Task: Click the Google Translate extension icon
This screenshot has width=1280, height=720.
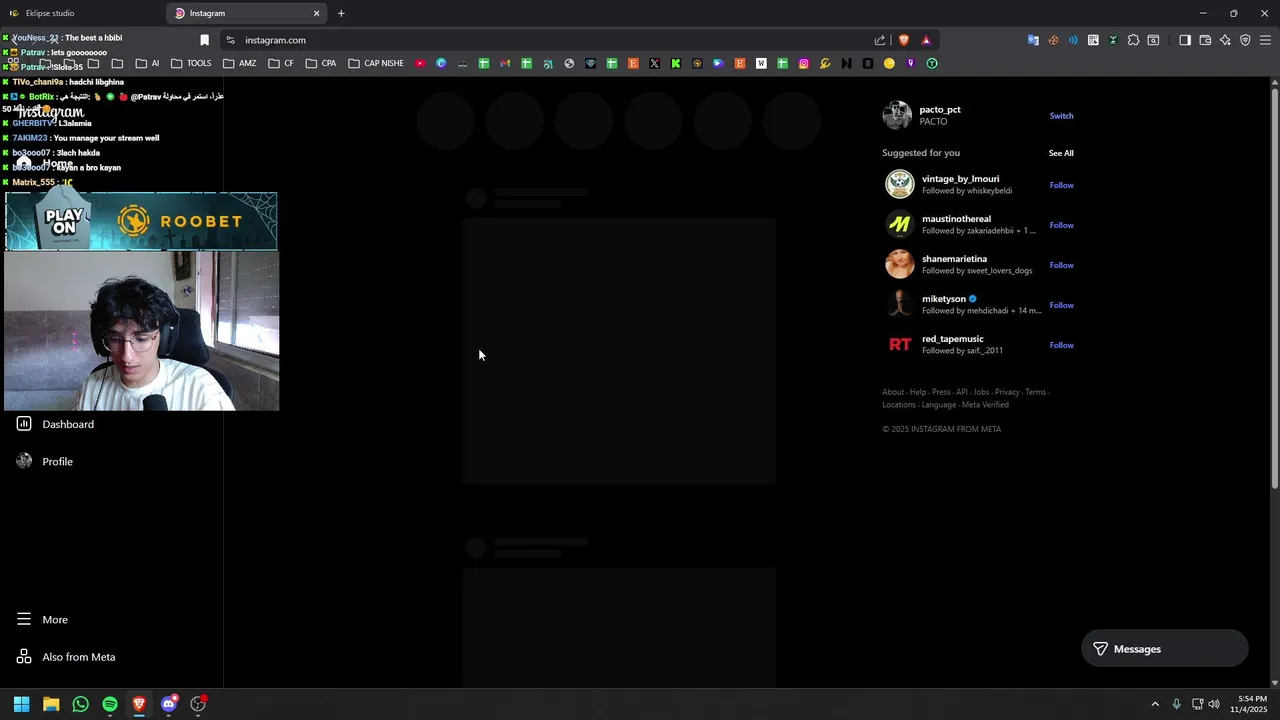Action: click(x=1033, y=40)
